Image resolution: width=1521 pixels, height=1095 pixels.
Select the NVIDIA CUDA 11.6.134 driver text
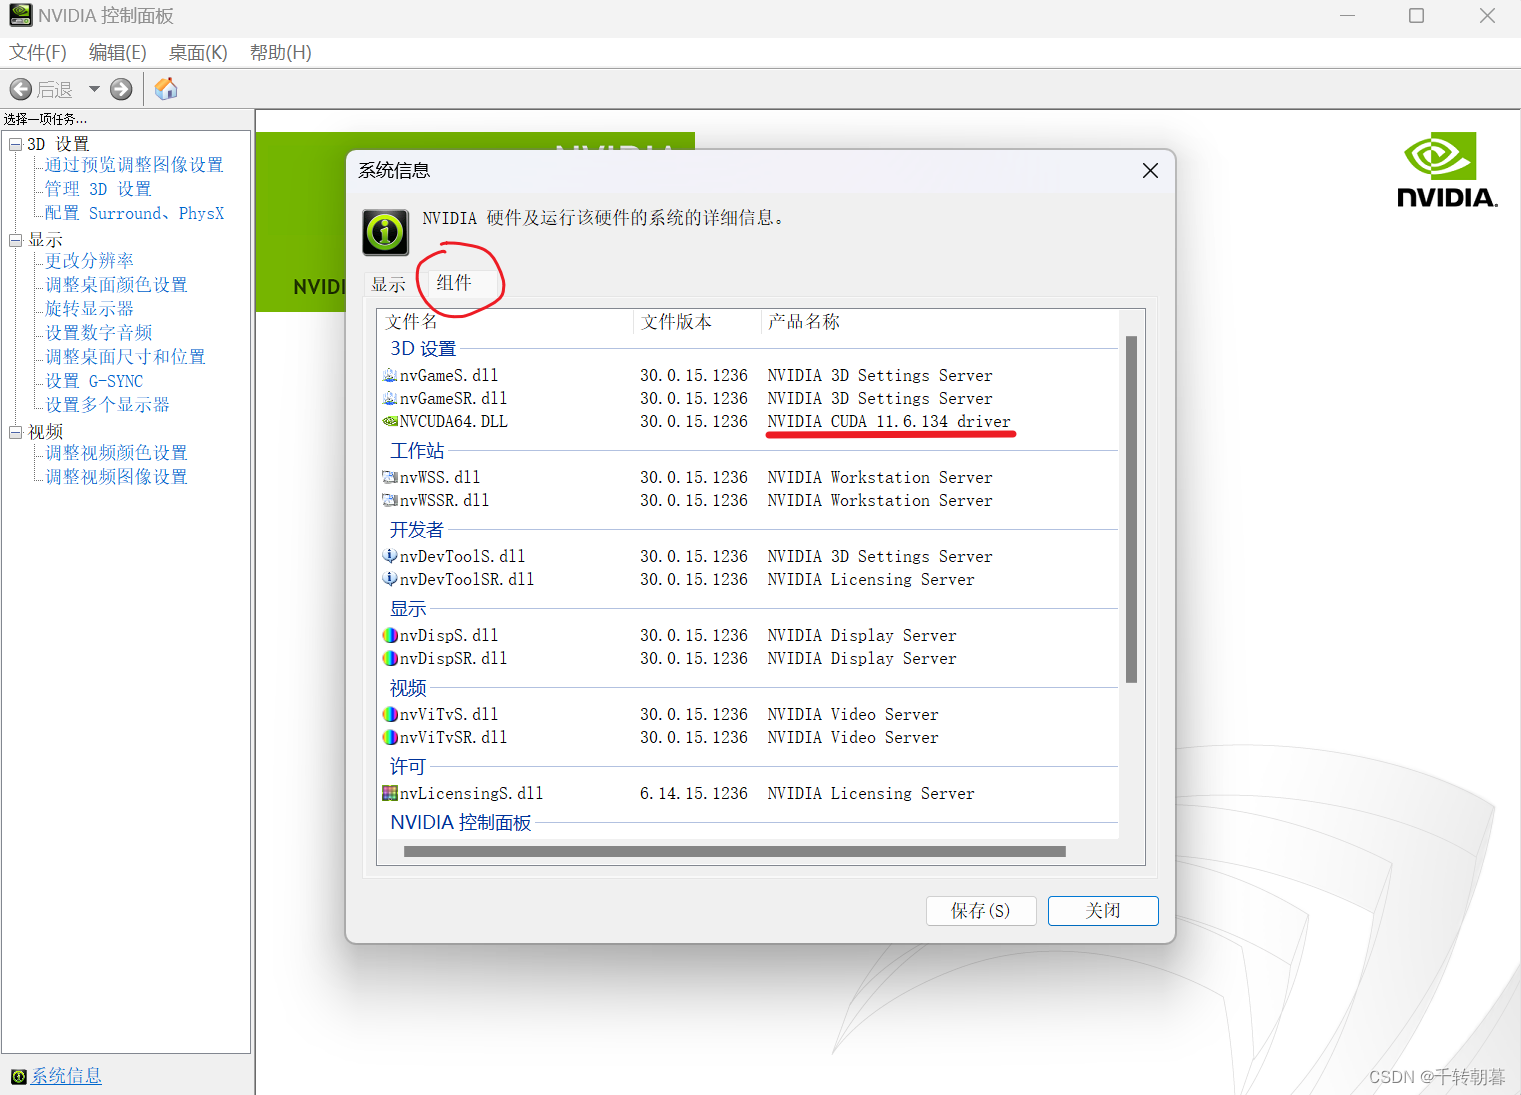click(889, 421)
